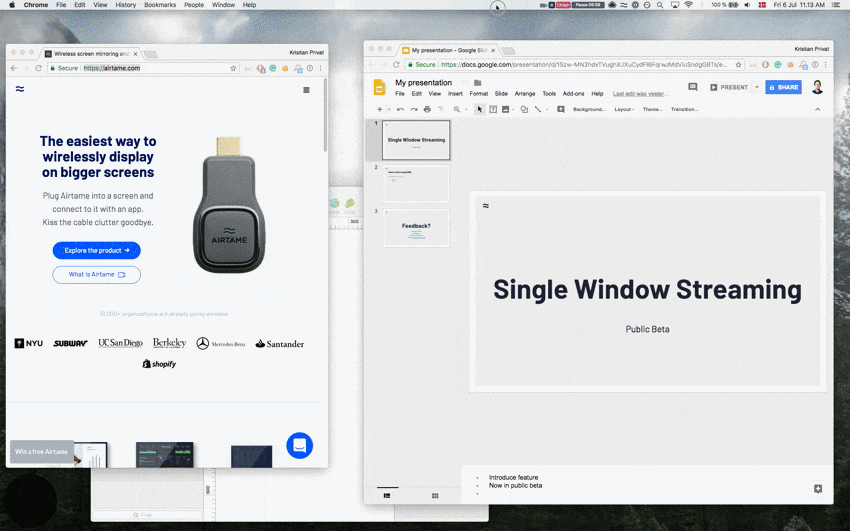Go back in Airtame browser window
Screen dimensions: 850x531
(14, 68)
